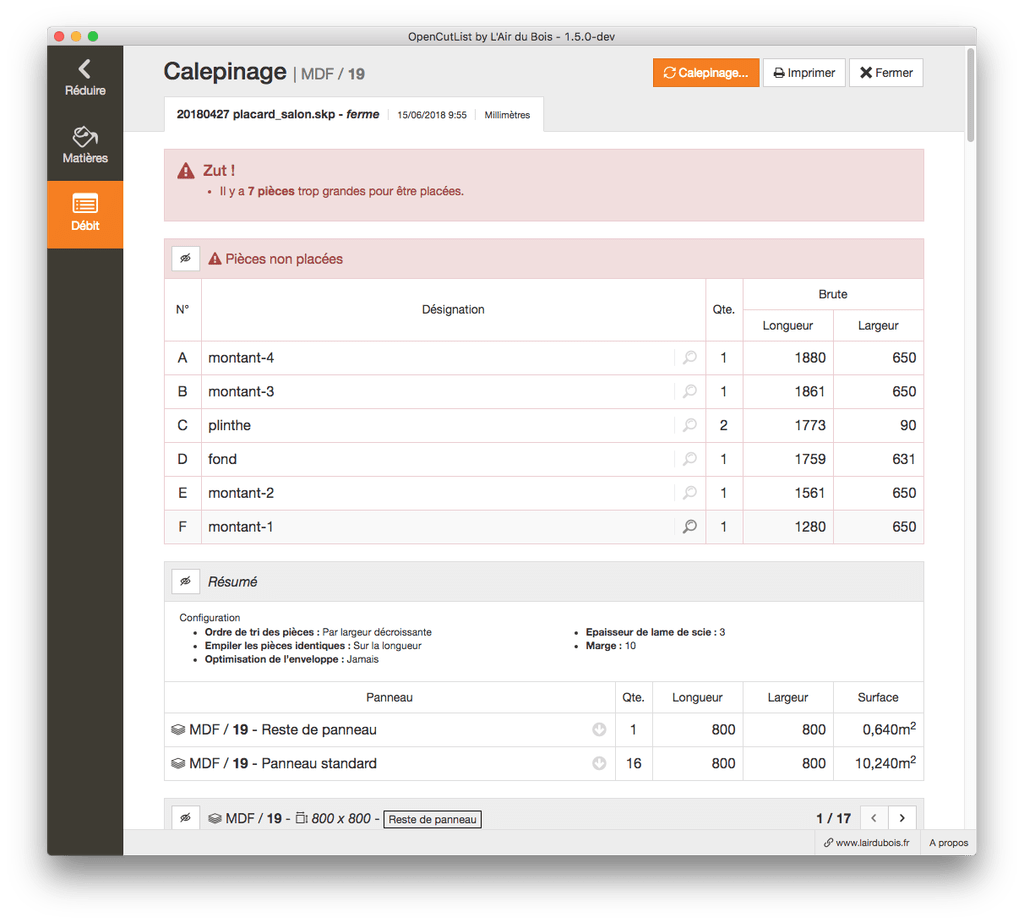The image size is (1024, 923).
Task: Click the orange Calepinage... button
Action: click(x=705, y=73)
